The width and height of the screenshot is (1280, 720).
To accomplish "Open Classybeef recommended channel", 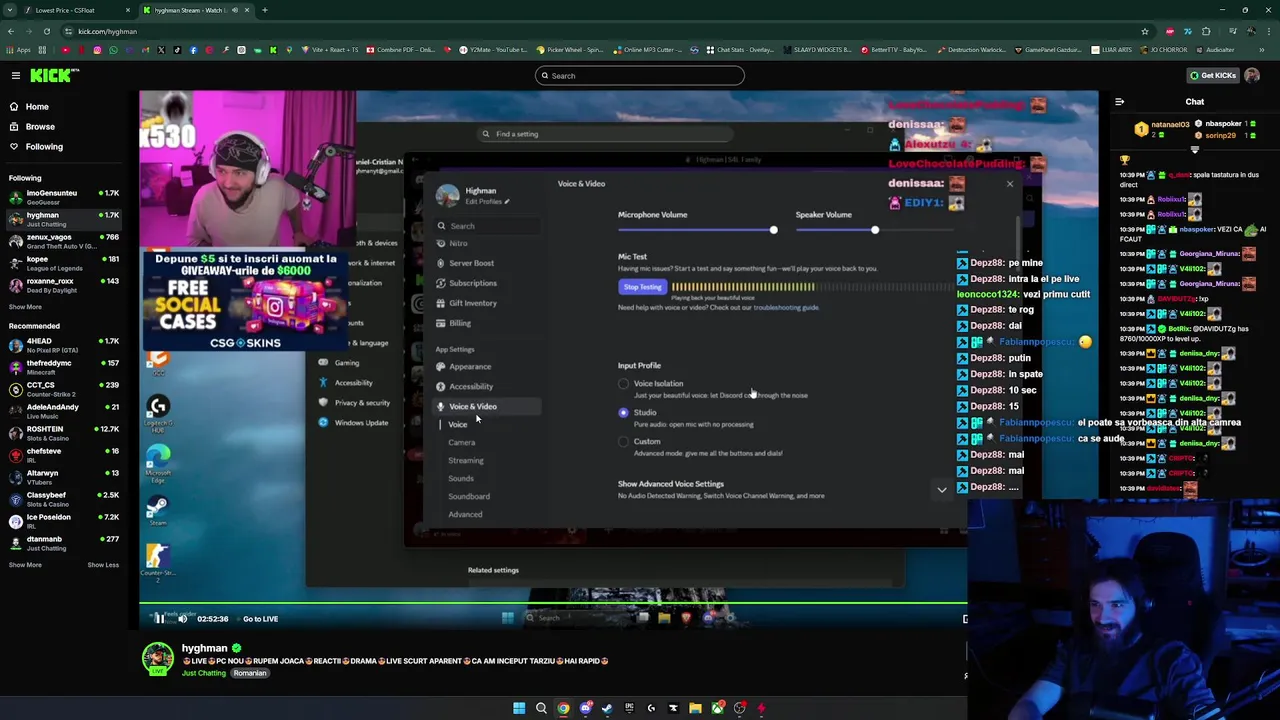I will tap(65, 499).
